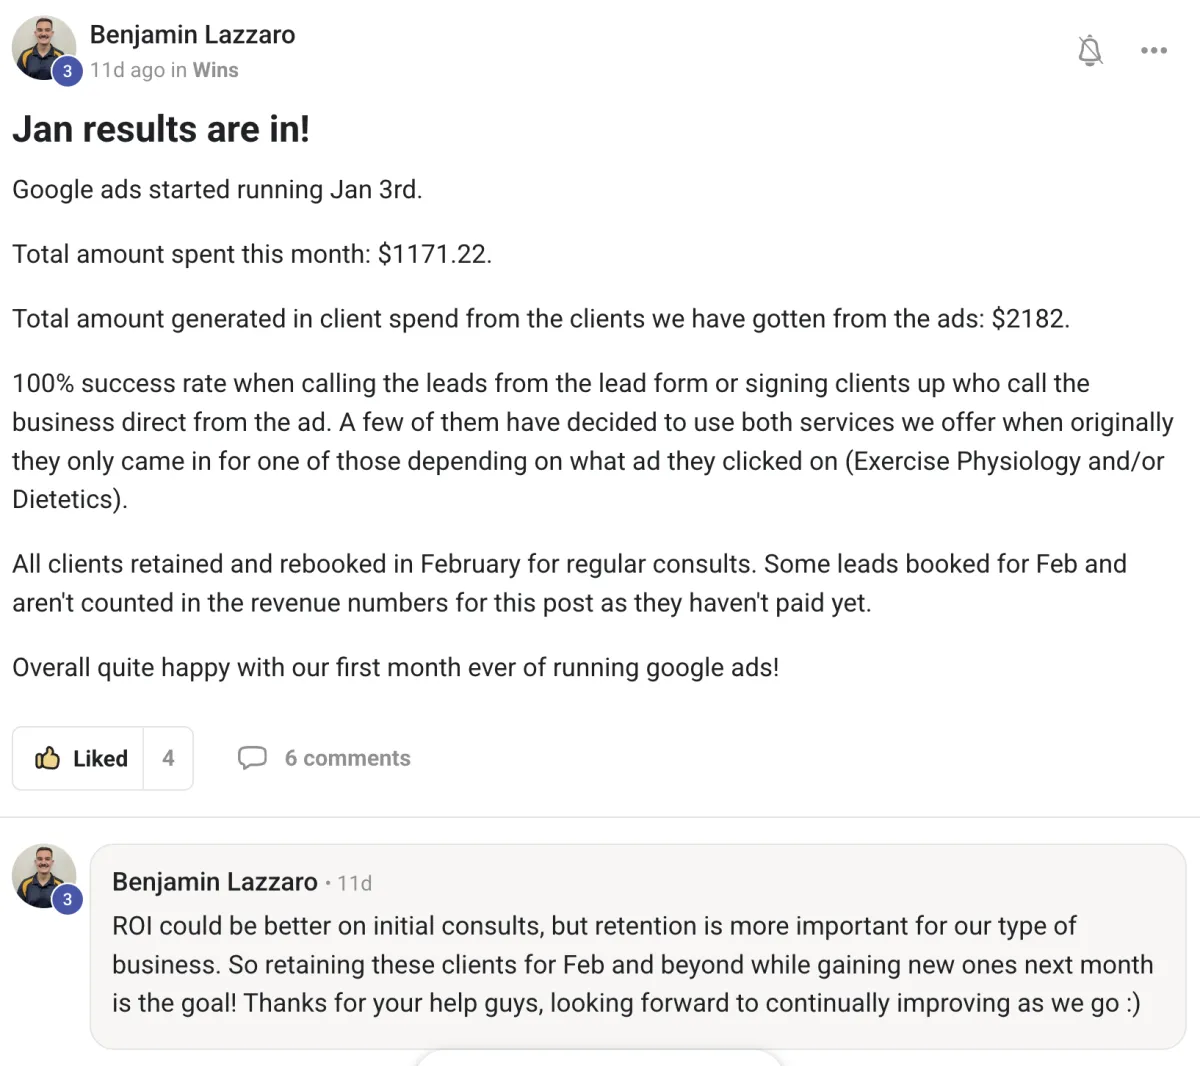Click the commenter's avatar photo

[41, 870]
